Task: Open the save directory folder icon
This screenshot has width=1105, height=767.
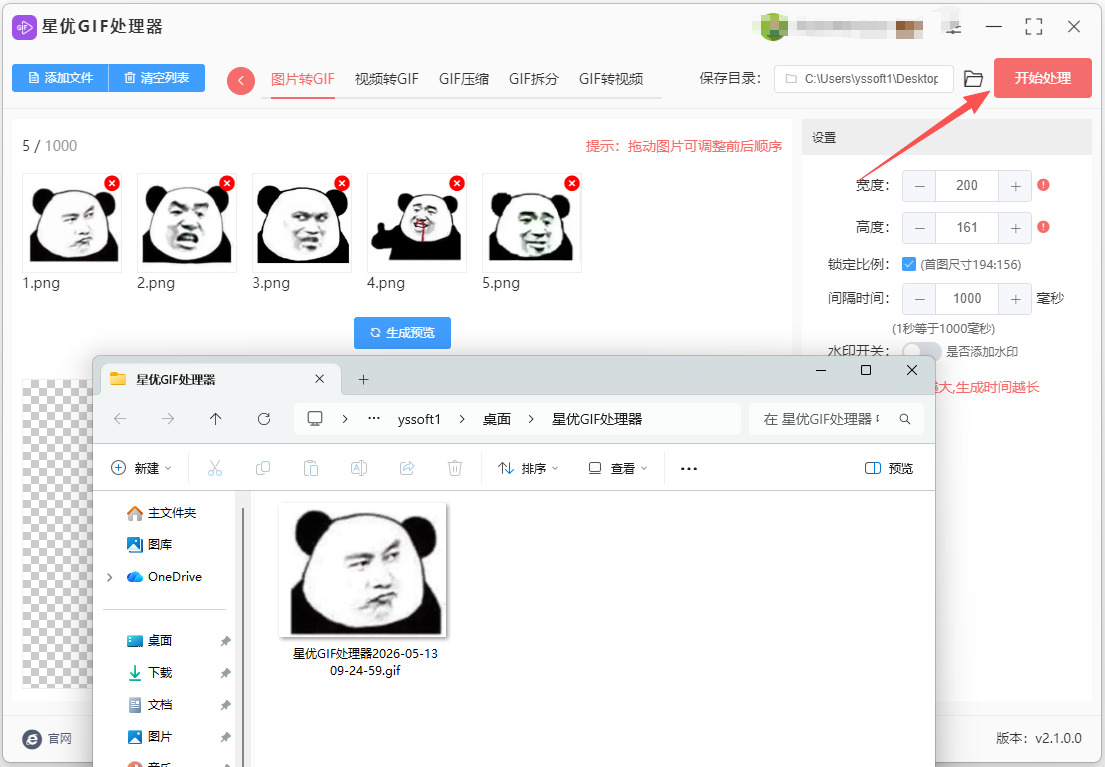Action: click(973, 79)
